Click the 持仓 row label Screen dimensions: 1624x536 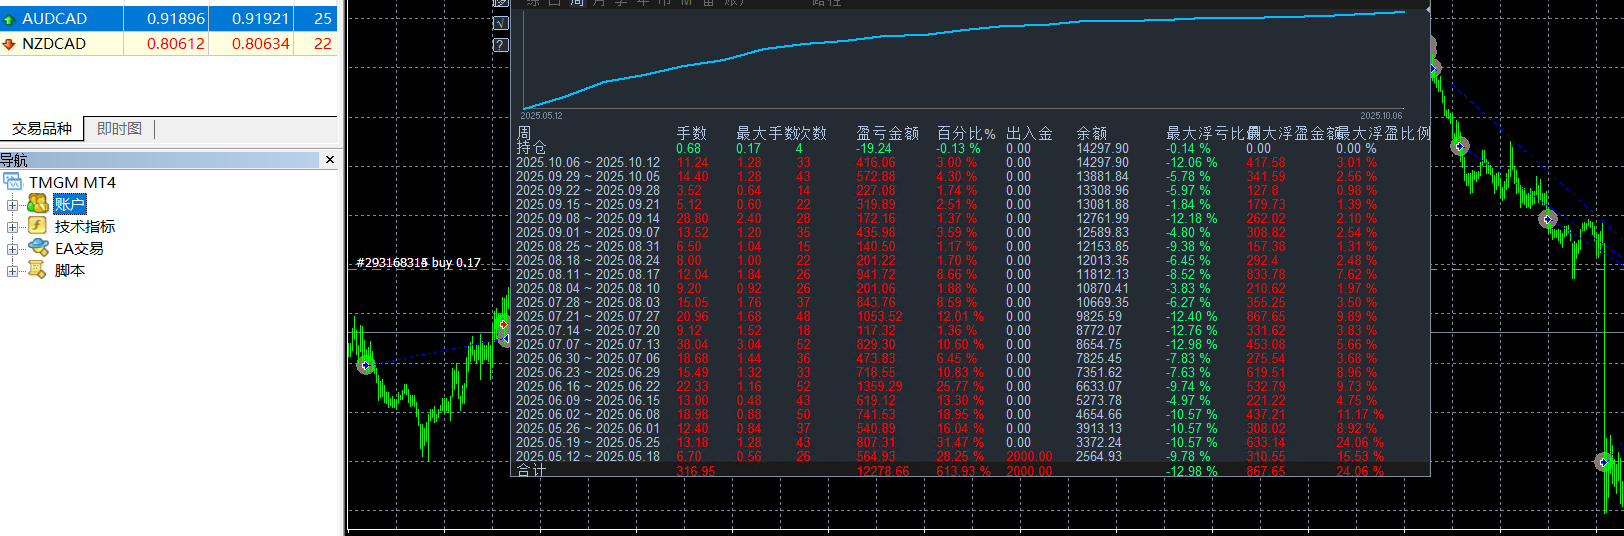click(531, 148)
